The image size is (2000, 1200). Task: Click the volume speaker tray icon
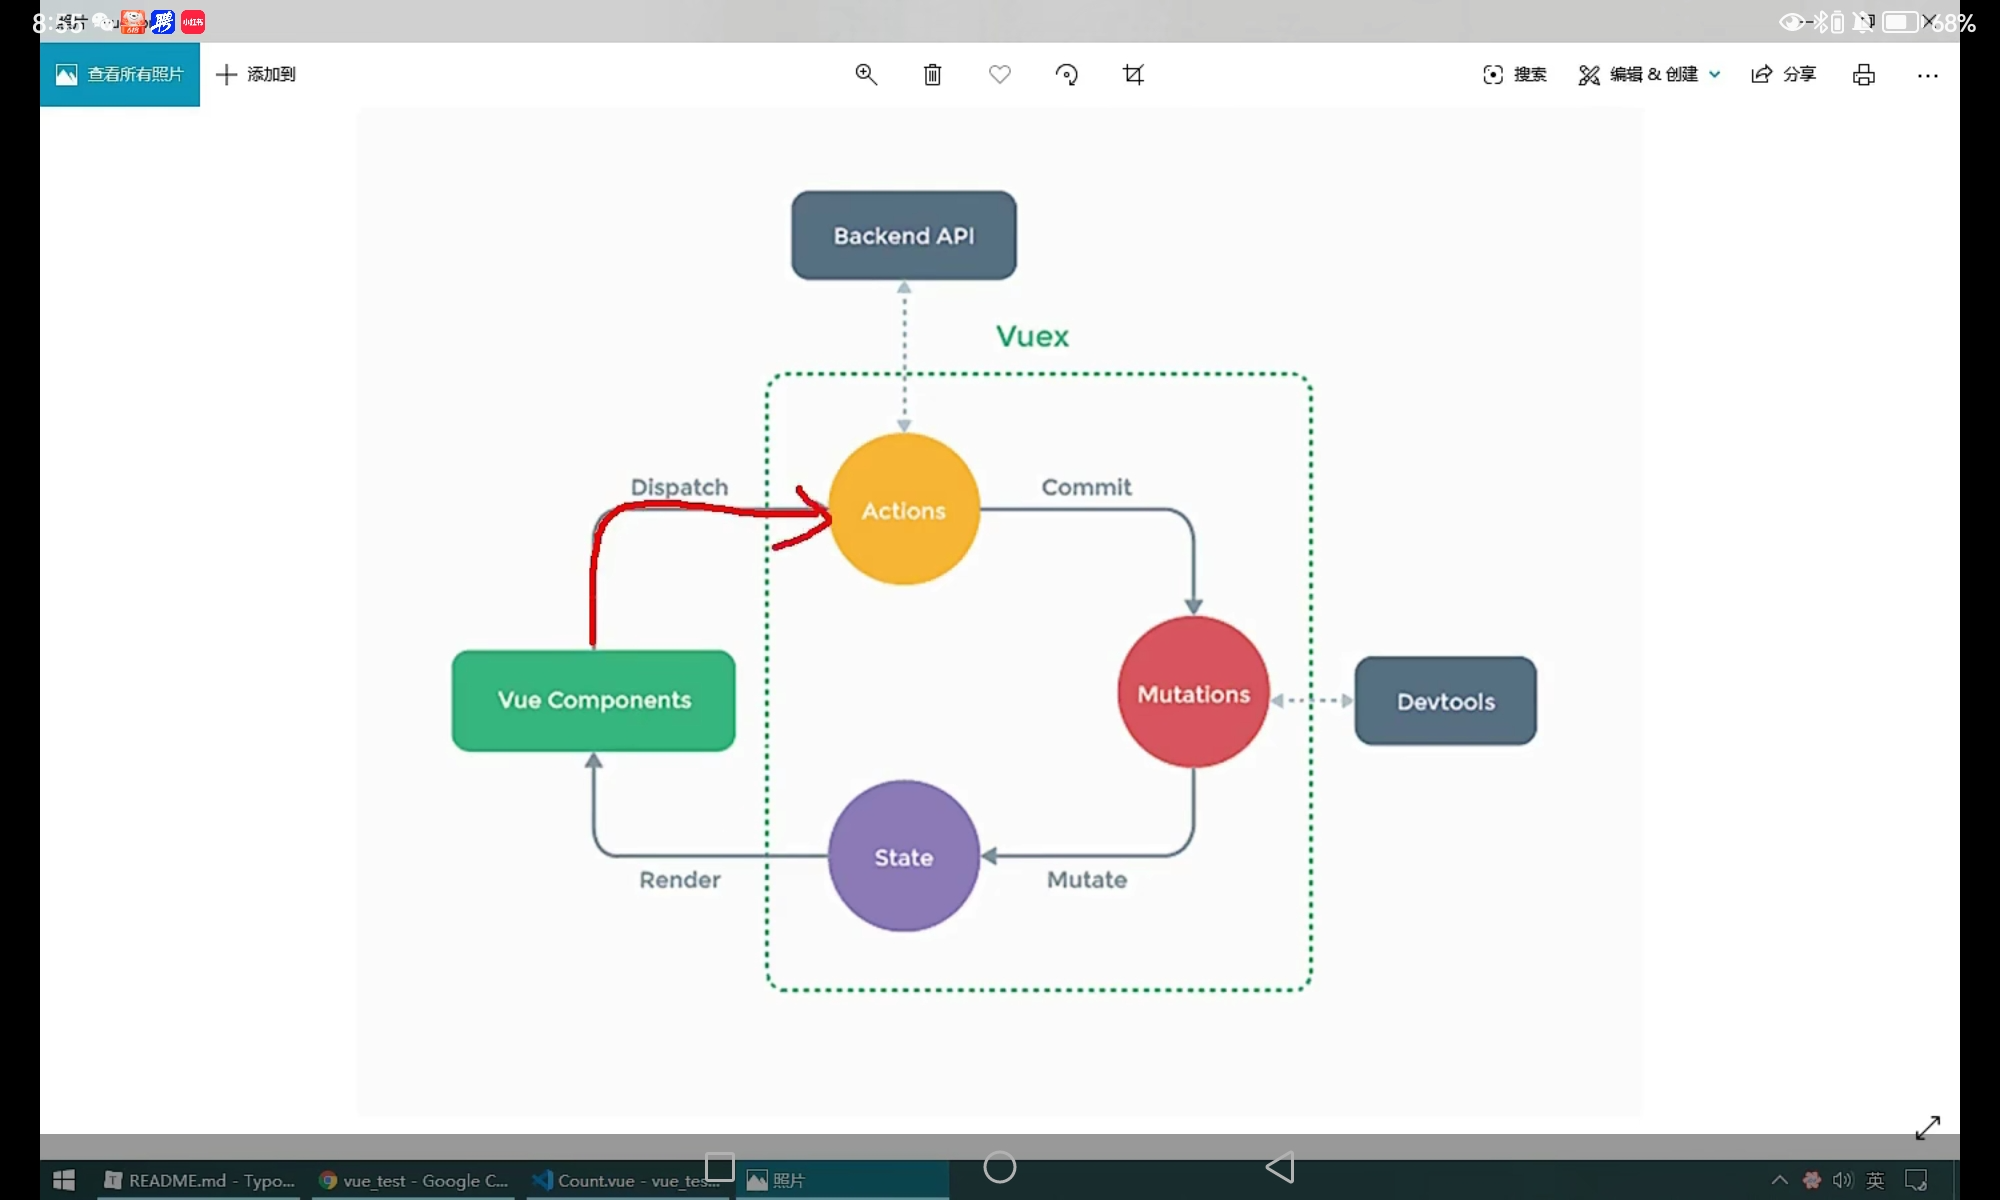(1842, 1181)
